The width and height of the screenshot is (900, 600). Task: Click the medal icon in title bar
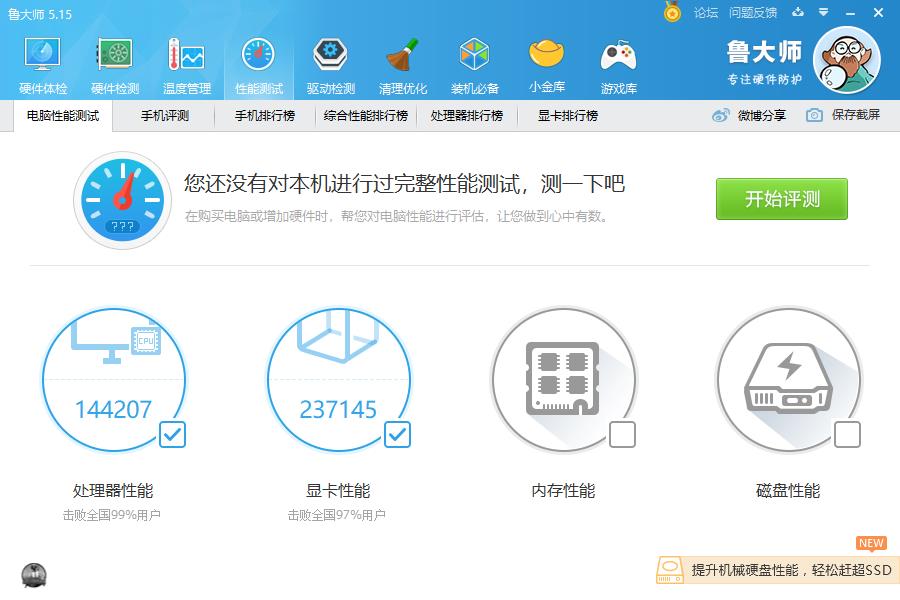point(672,12)
